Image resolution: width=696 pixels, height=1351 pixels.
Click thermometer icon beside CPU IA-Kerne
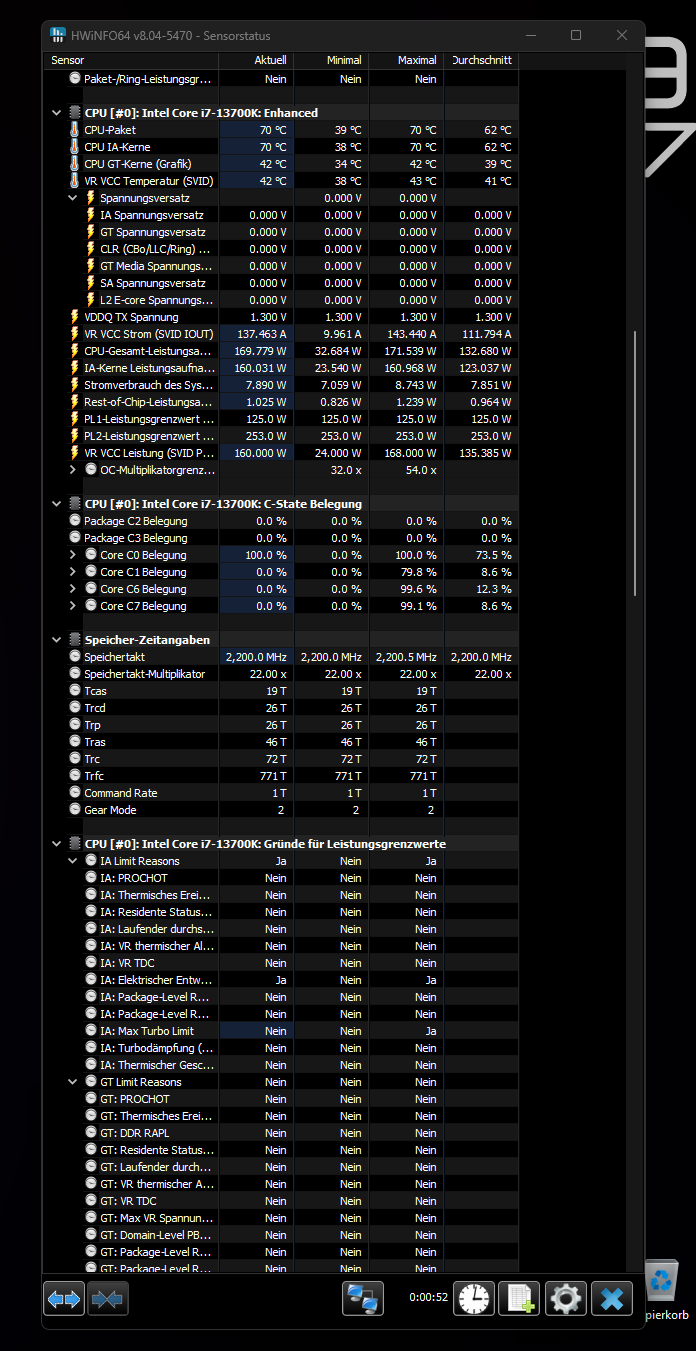(x=75, y=147)
